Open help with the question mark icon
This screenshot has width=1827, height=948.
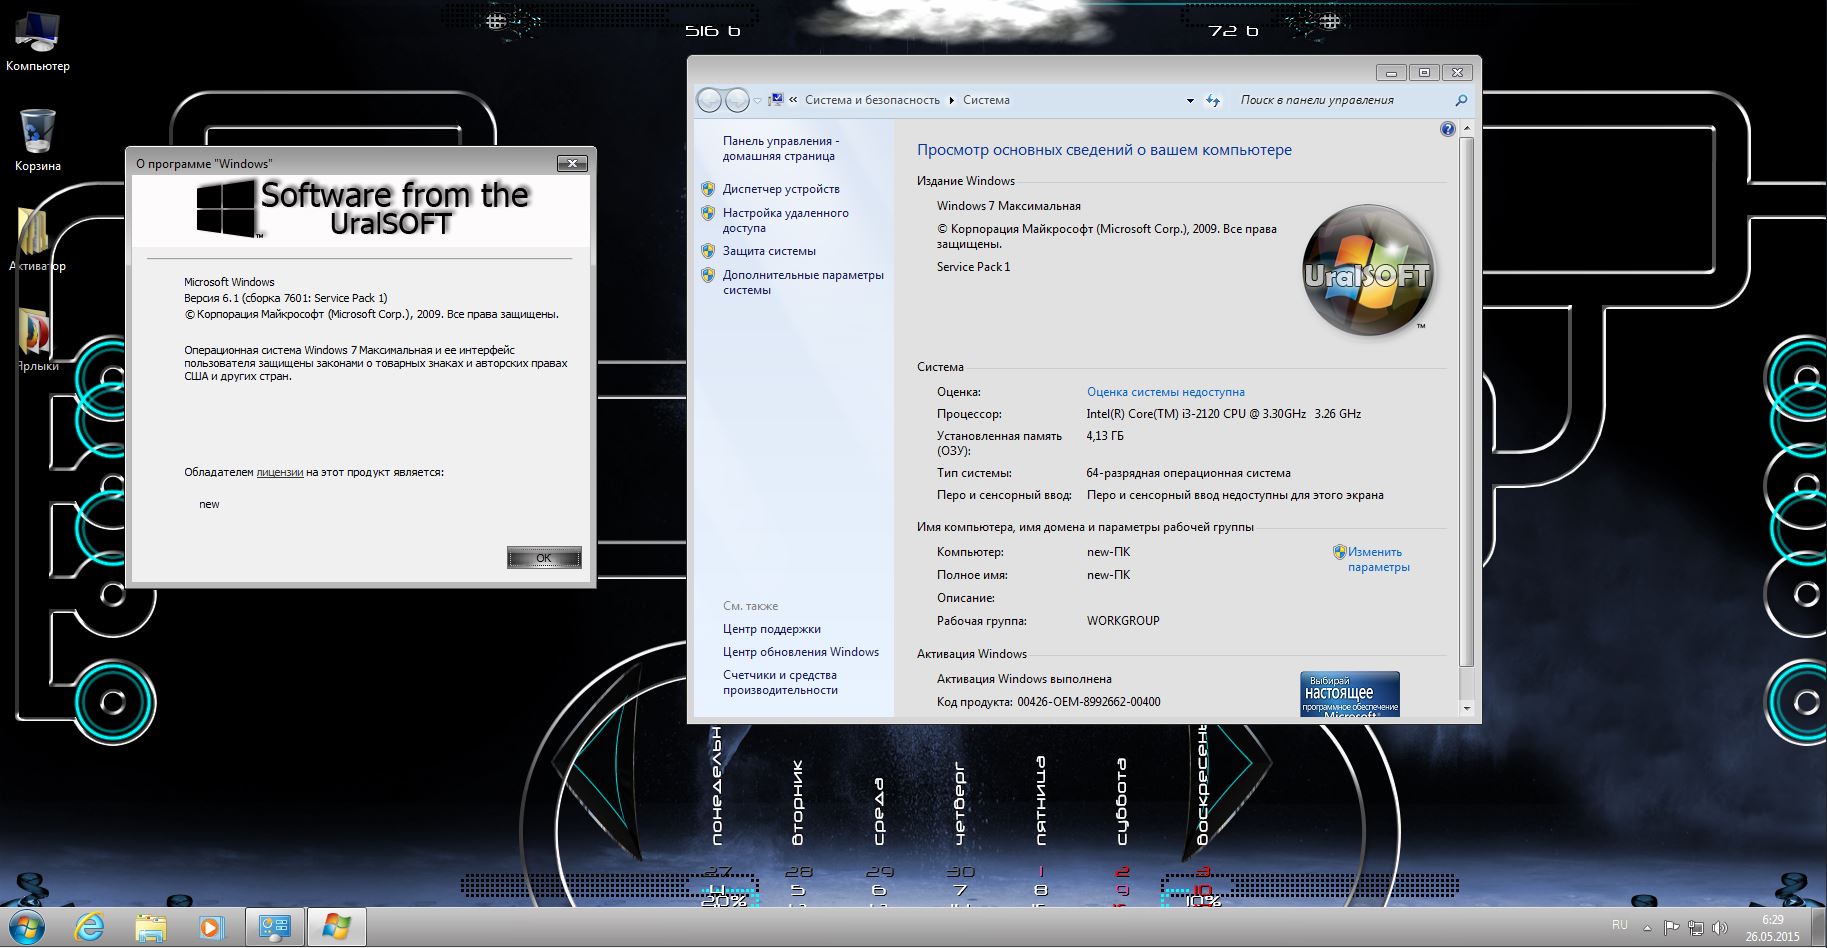[x=1447, y=129]
